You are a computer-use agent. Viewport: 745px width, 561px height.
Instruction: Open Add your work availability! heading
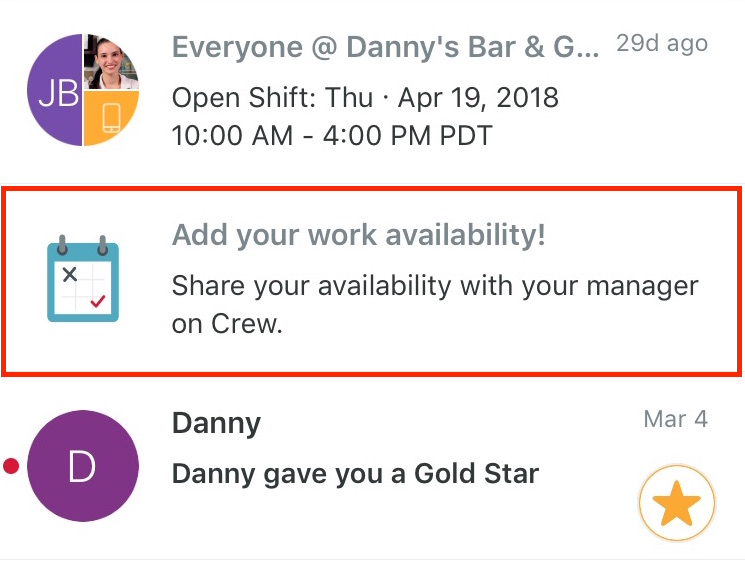[x=359, y=235]
